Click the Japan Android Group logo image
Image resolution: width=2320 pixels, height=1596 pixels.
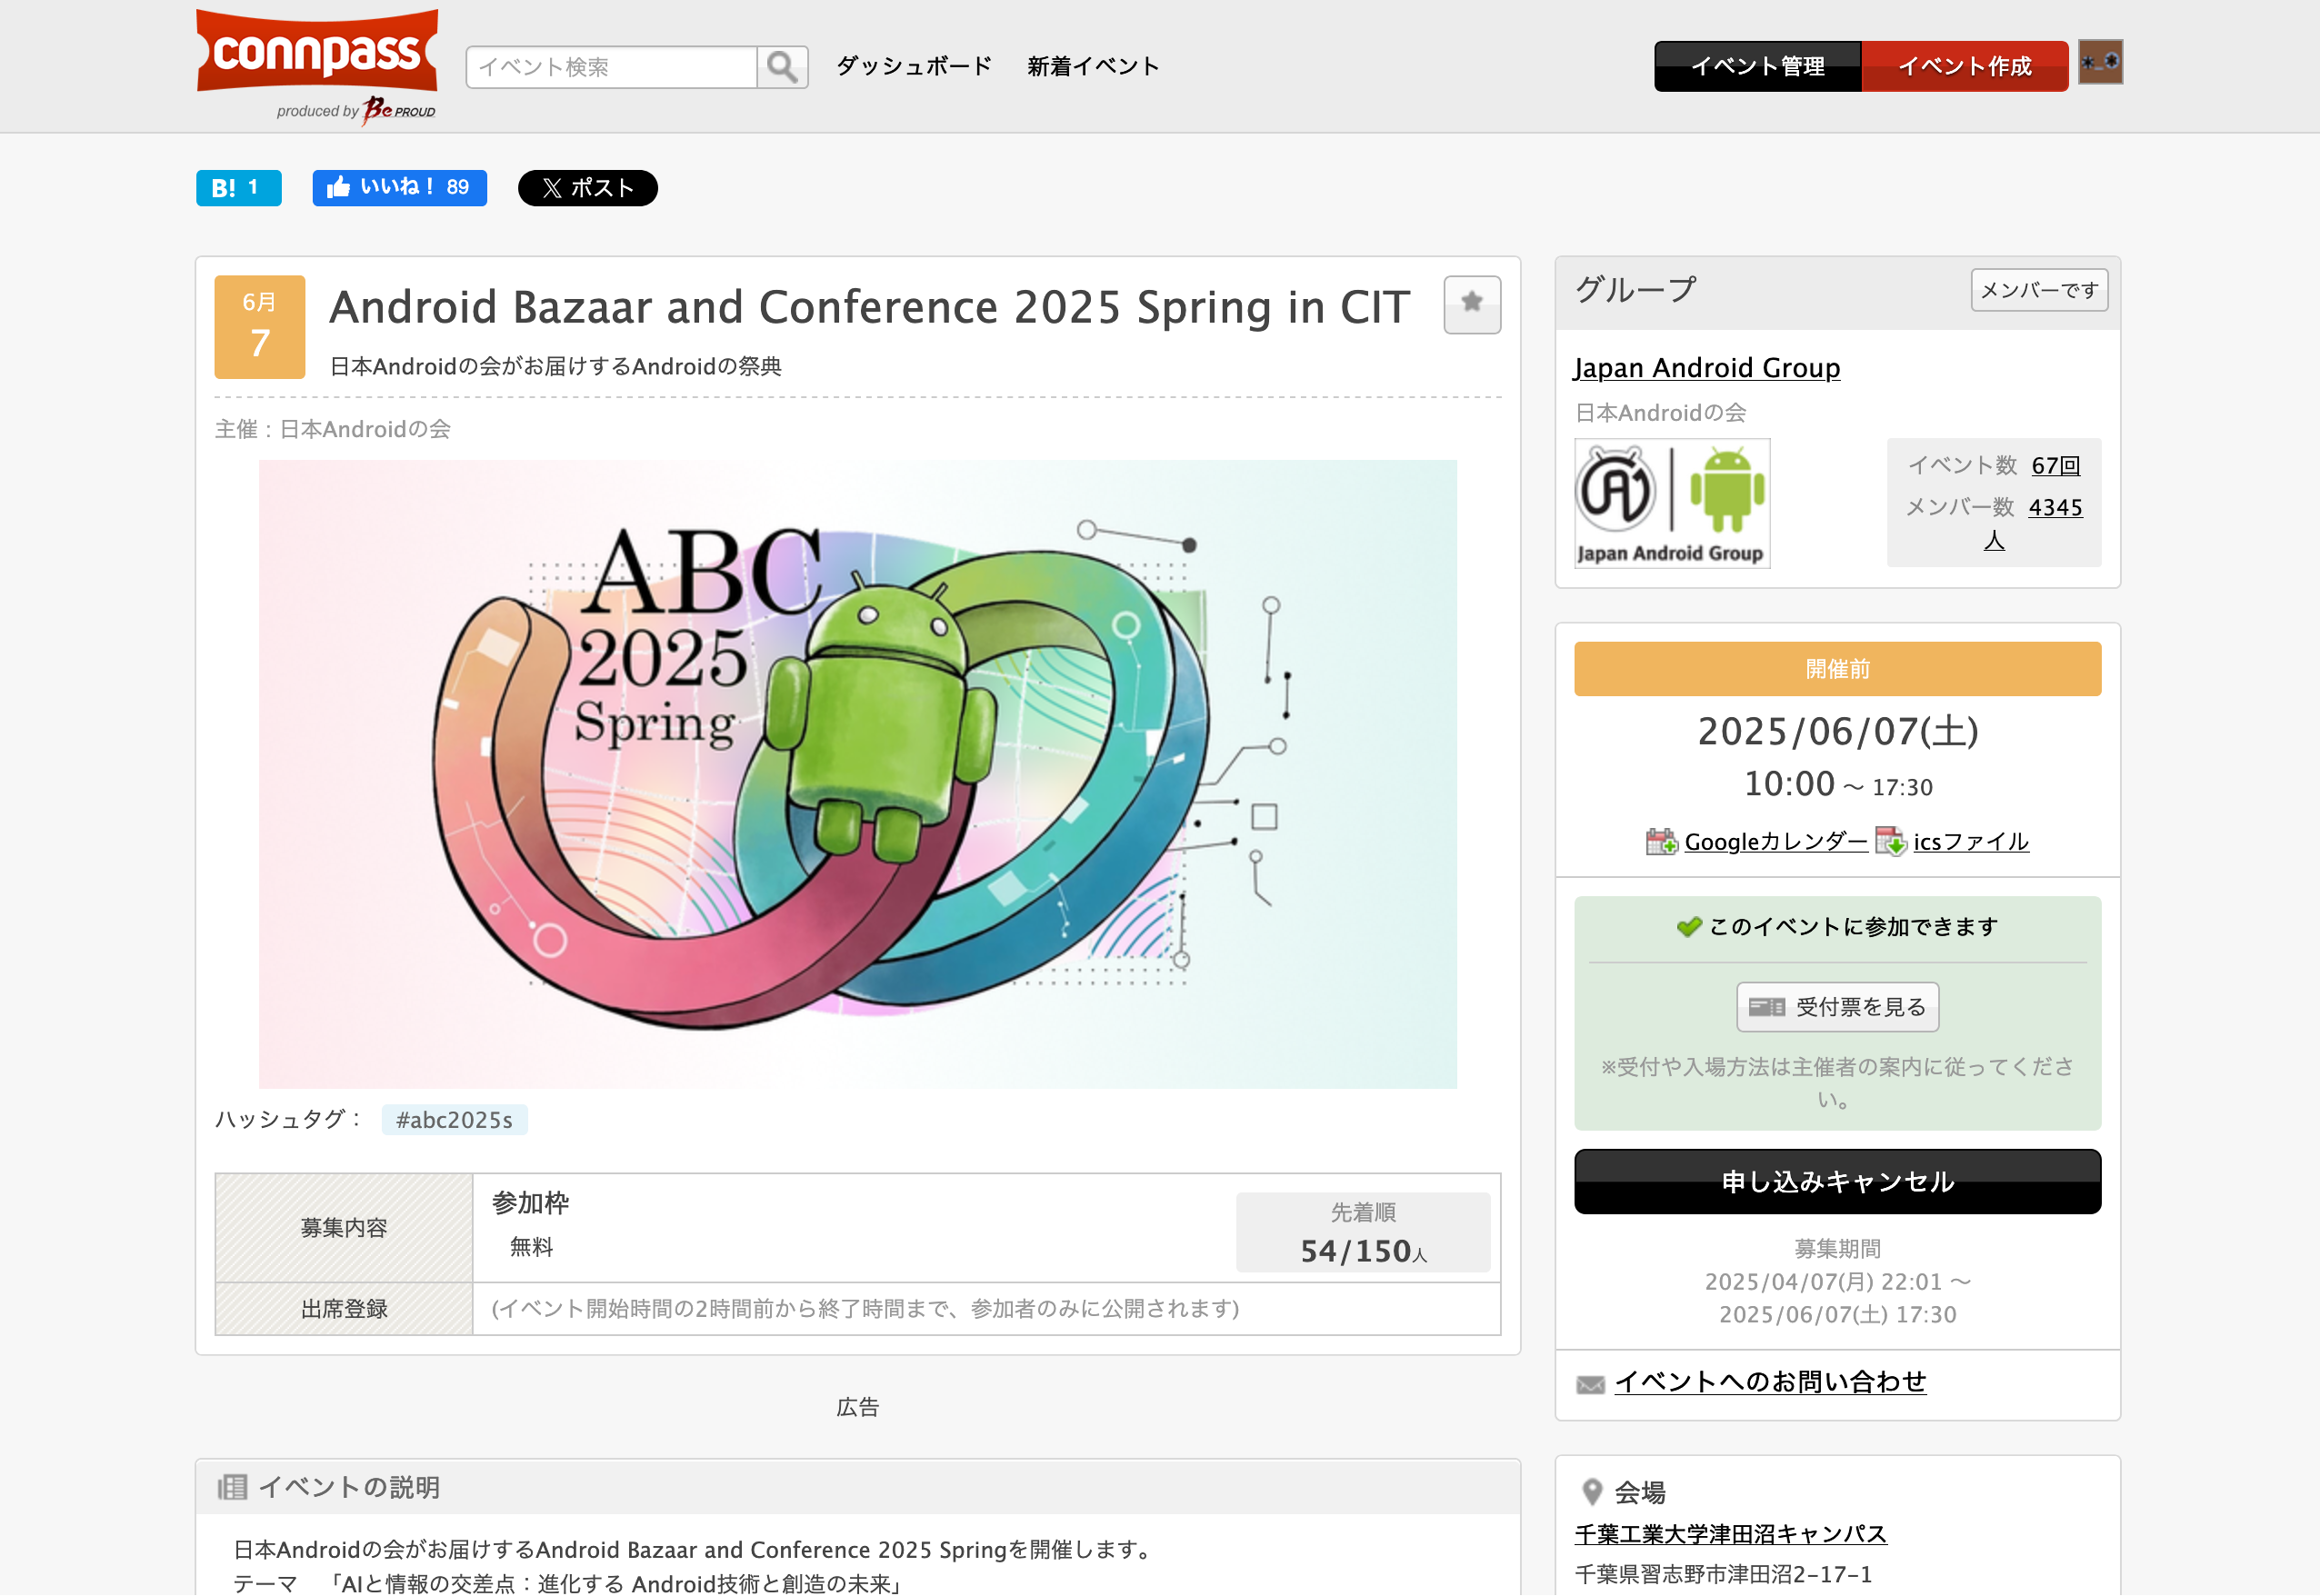click(x=1672, y=503)
